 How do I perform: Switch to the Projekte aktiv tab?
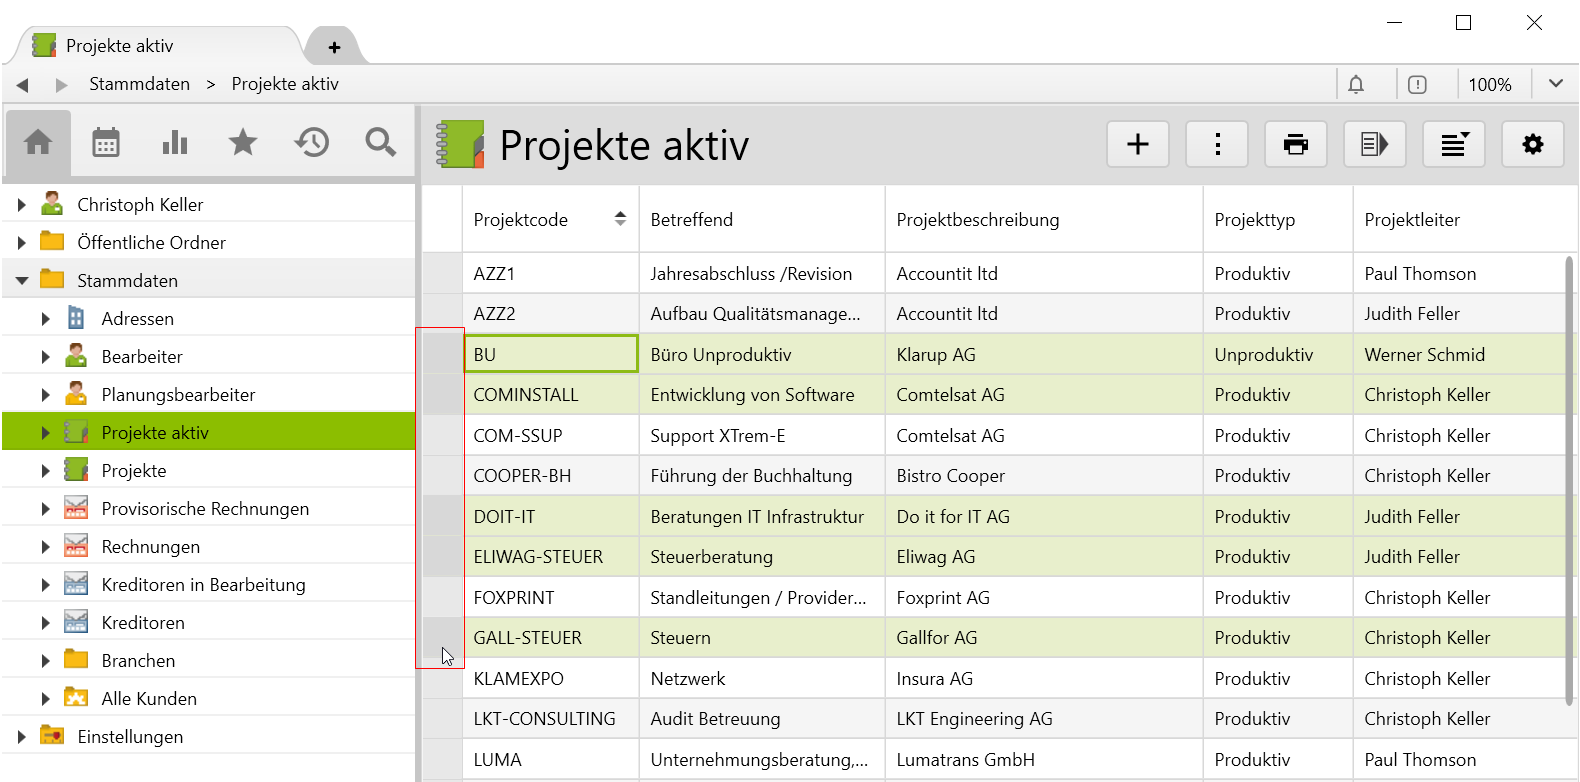coord(120,46)
